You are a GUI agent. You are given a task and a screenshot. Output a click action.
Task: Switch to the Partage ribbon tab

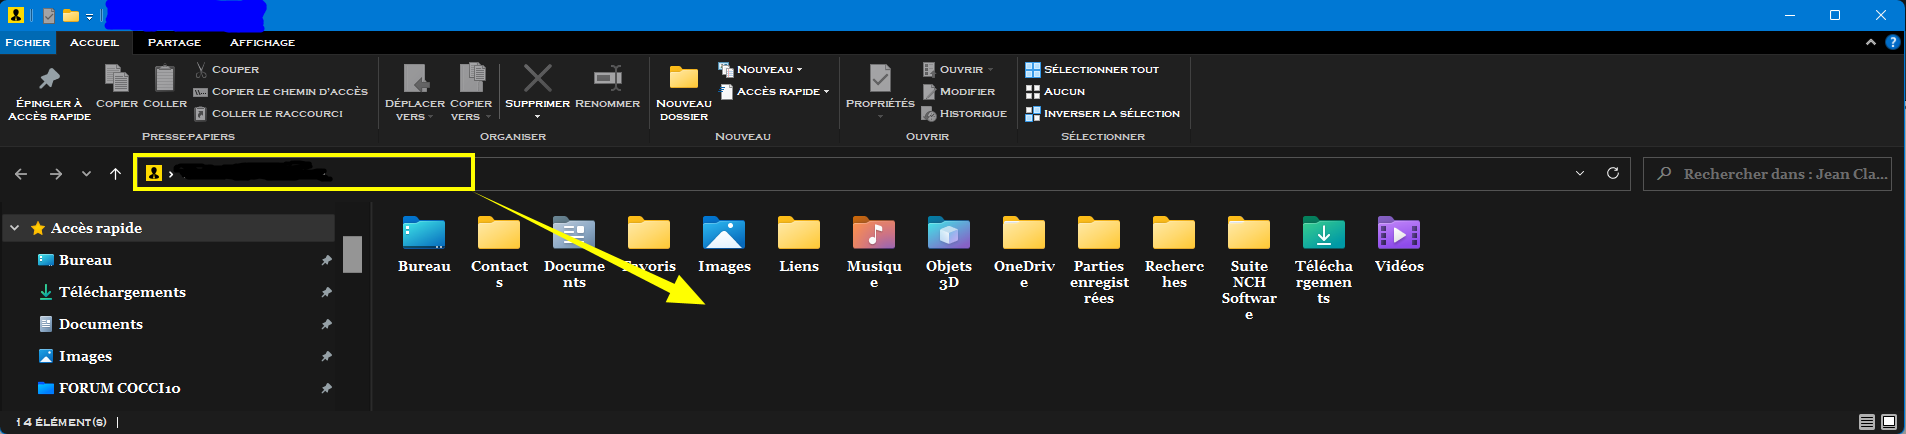174,42
